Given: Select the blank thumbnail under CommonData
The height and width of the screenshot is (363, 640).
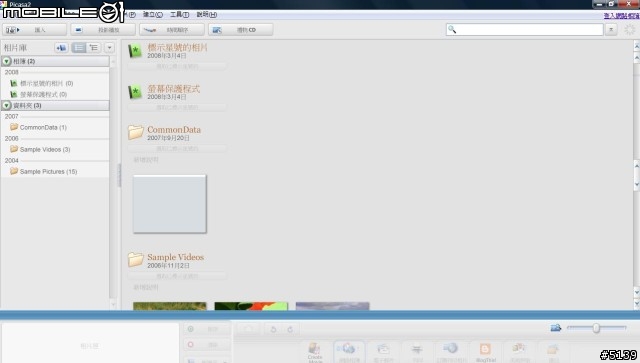Looking at the screenshot, I should click(170, 204).
